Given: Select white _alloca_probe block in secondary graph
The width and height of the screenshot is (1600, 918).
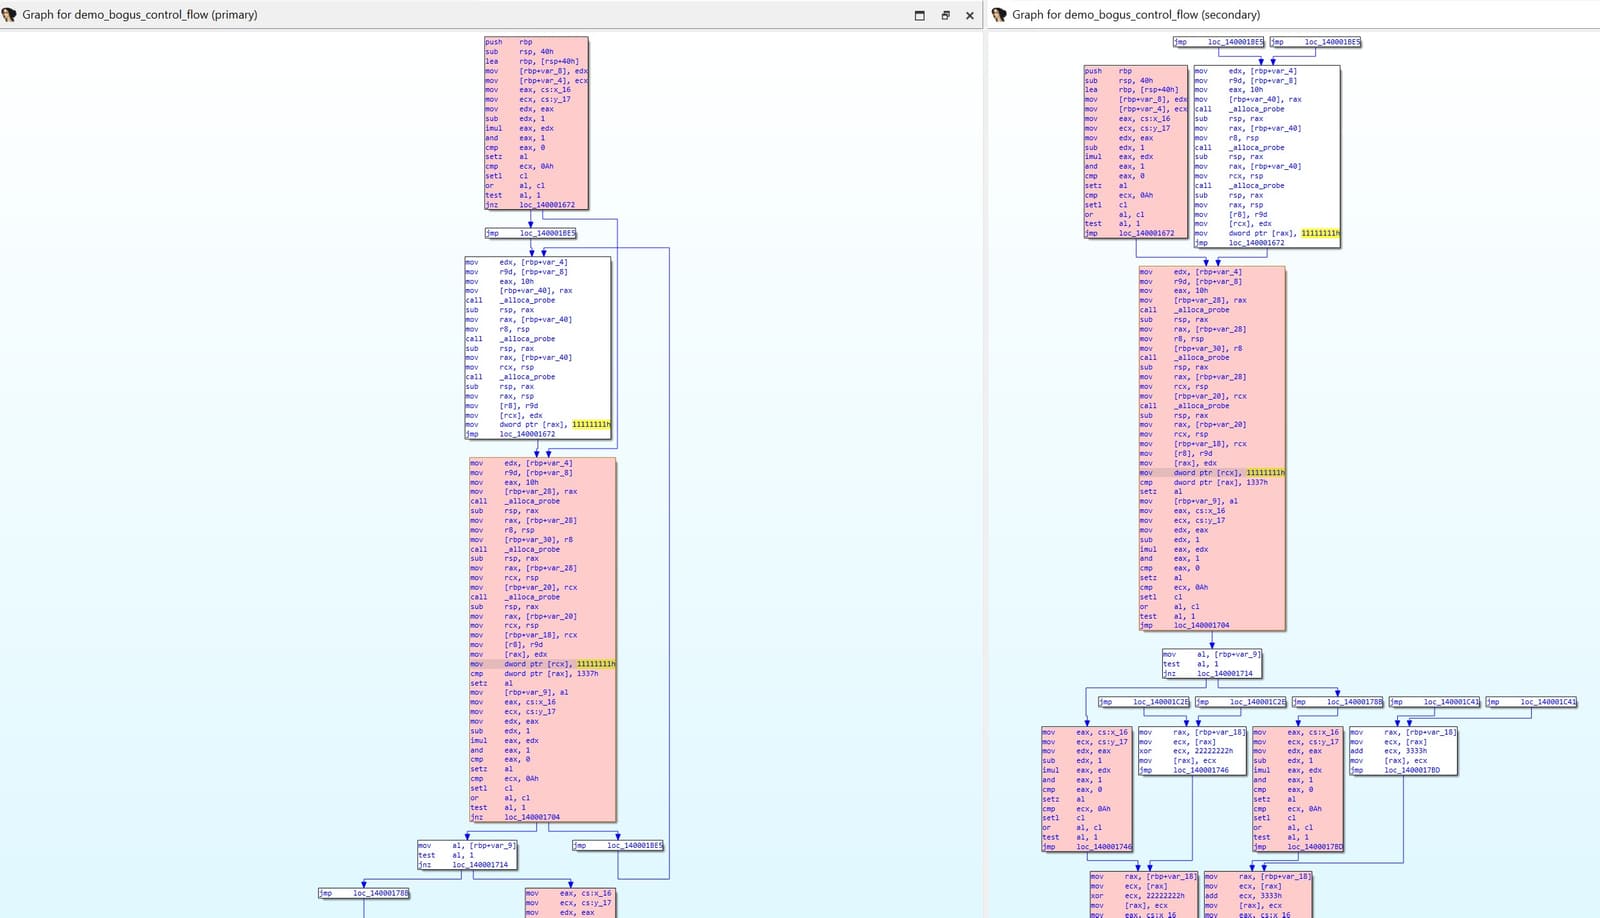Looking at the screenshot, I should pyautogui.click(x=1267, y=157).
